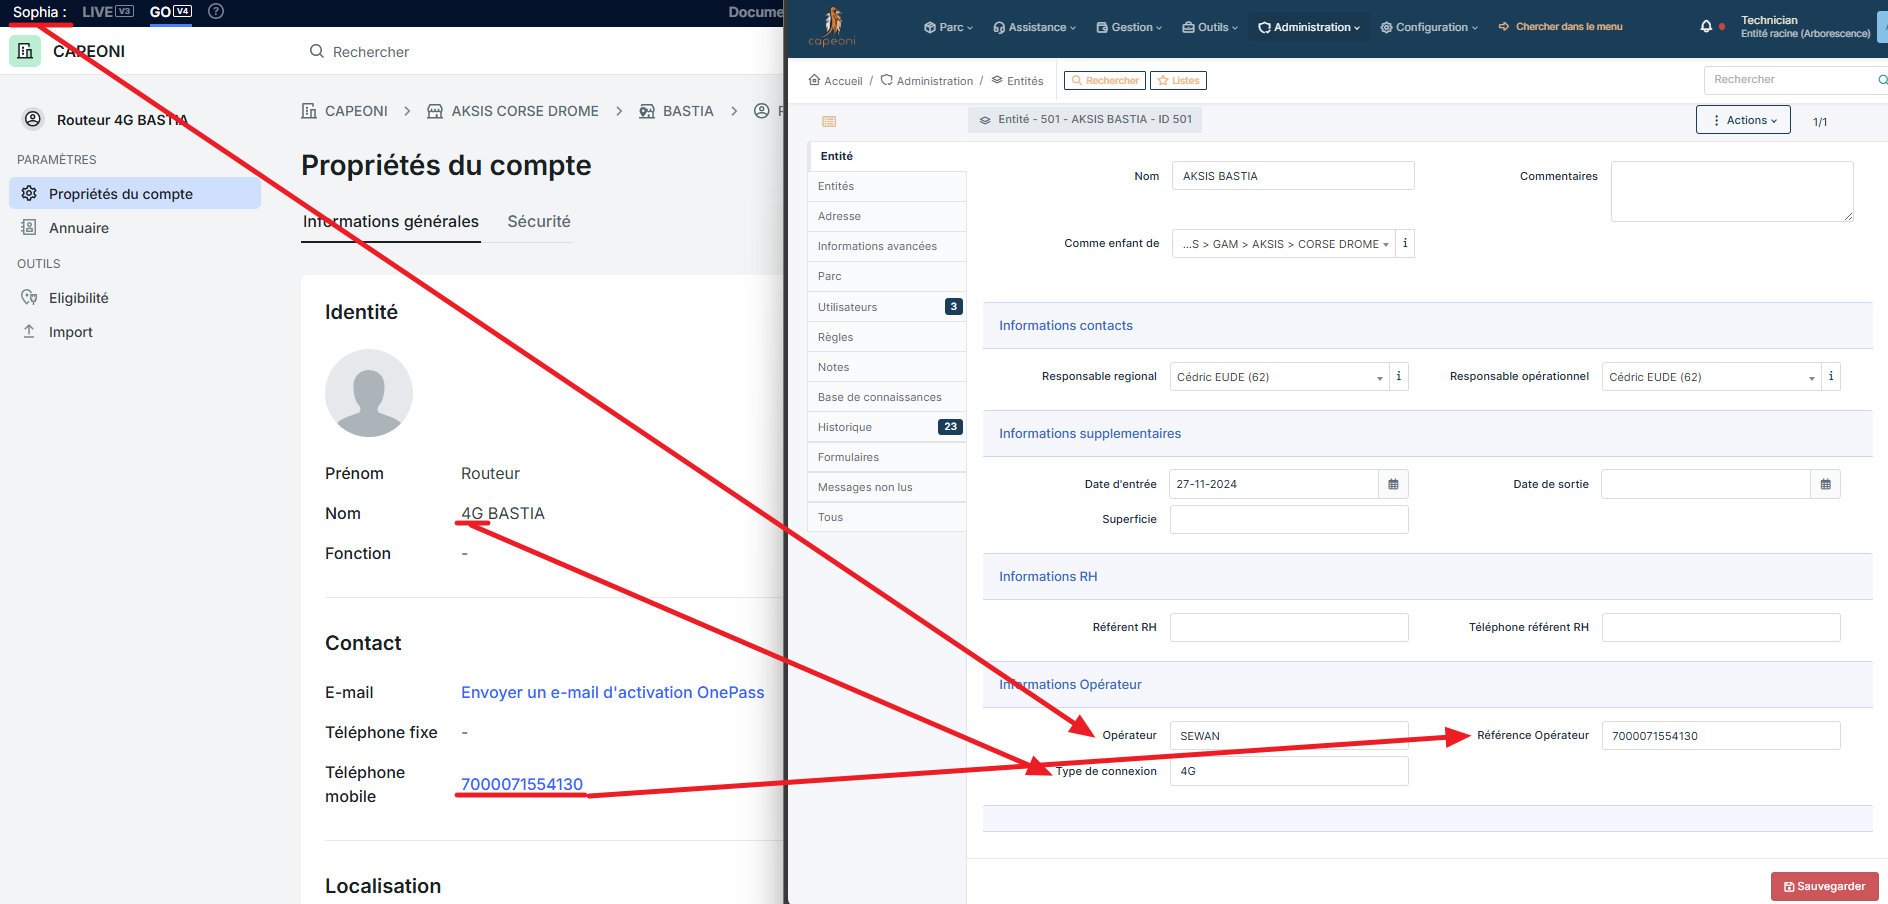Click the list view icon left of the Entité 501 title
1888x904 pixels.
pos(829,121)
